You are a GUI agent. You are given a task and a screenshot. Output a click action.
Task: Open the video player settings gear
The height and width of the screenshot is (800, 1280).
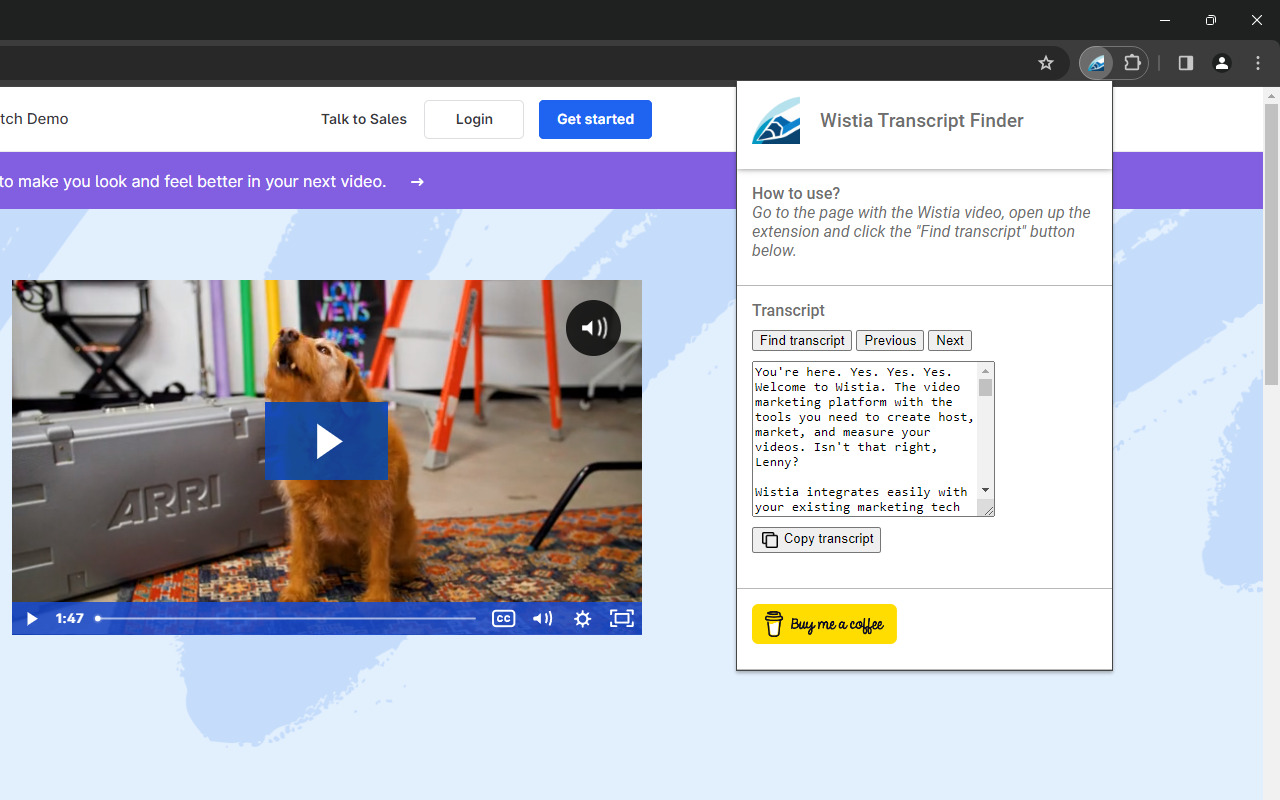coord(582,618)
